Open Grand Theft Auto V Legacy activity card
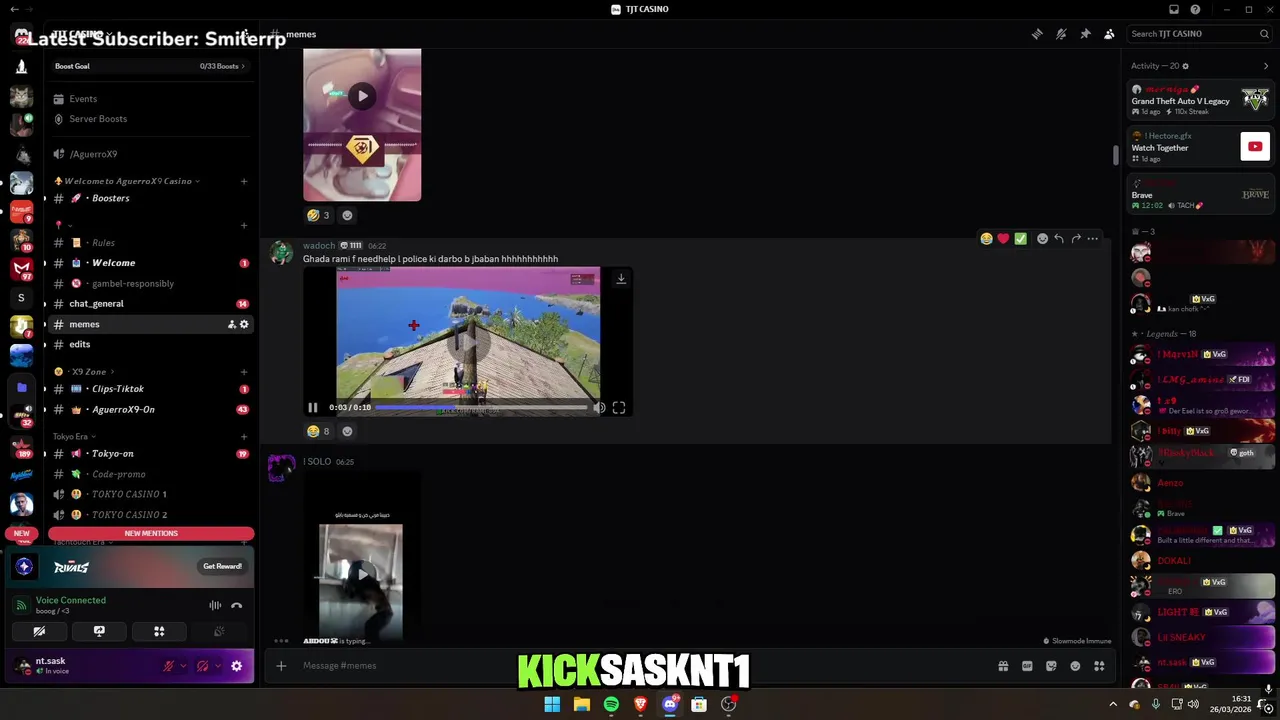This screenshot has width=1280, height=720. click(1200, 101)
